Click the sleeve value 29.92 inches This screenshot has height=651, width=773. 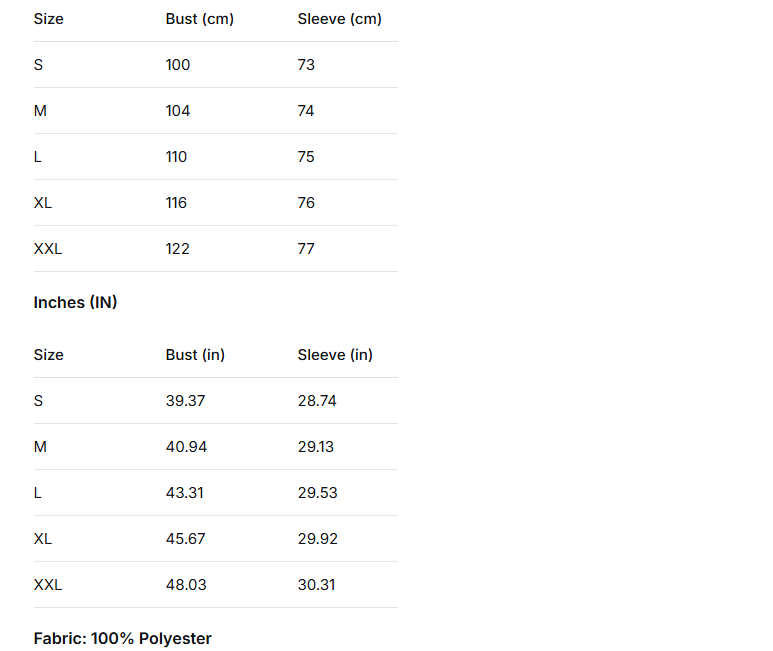318,539
